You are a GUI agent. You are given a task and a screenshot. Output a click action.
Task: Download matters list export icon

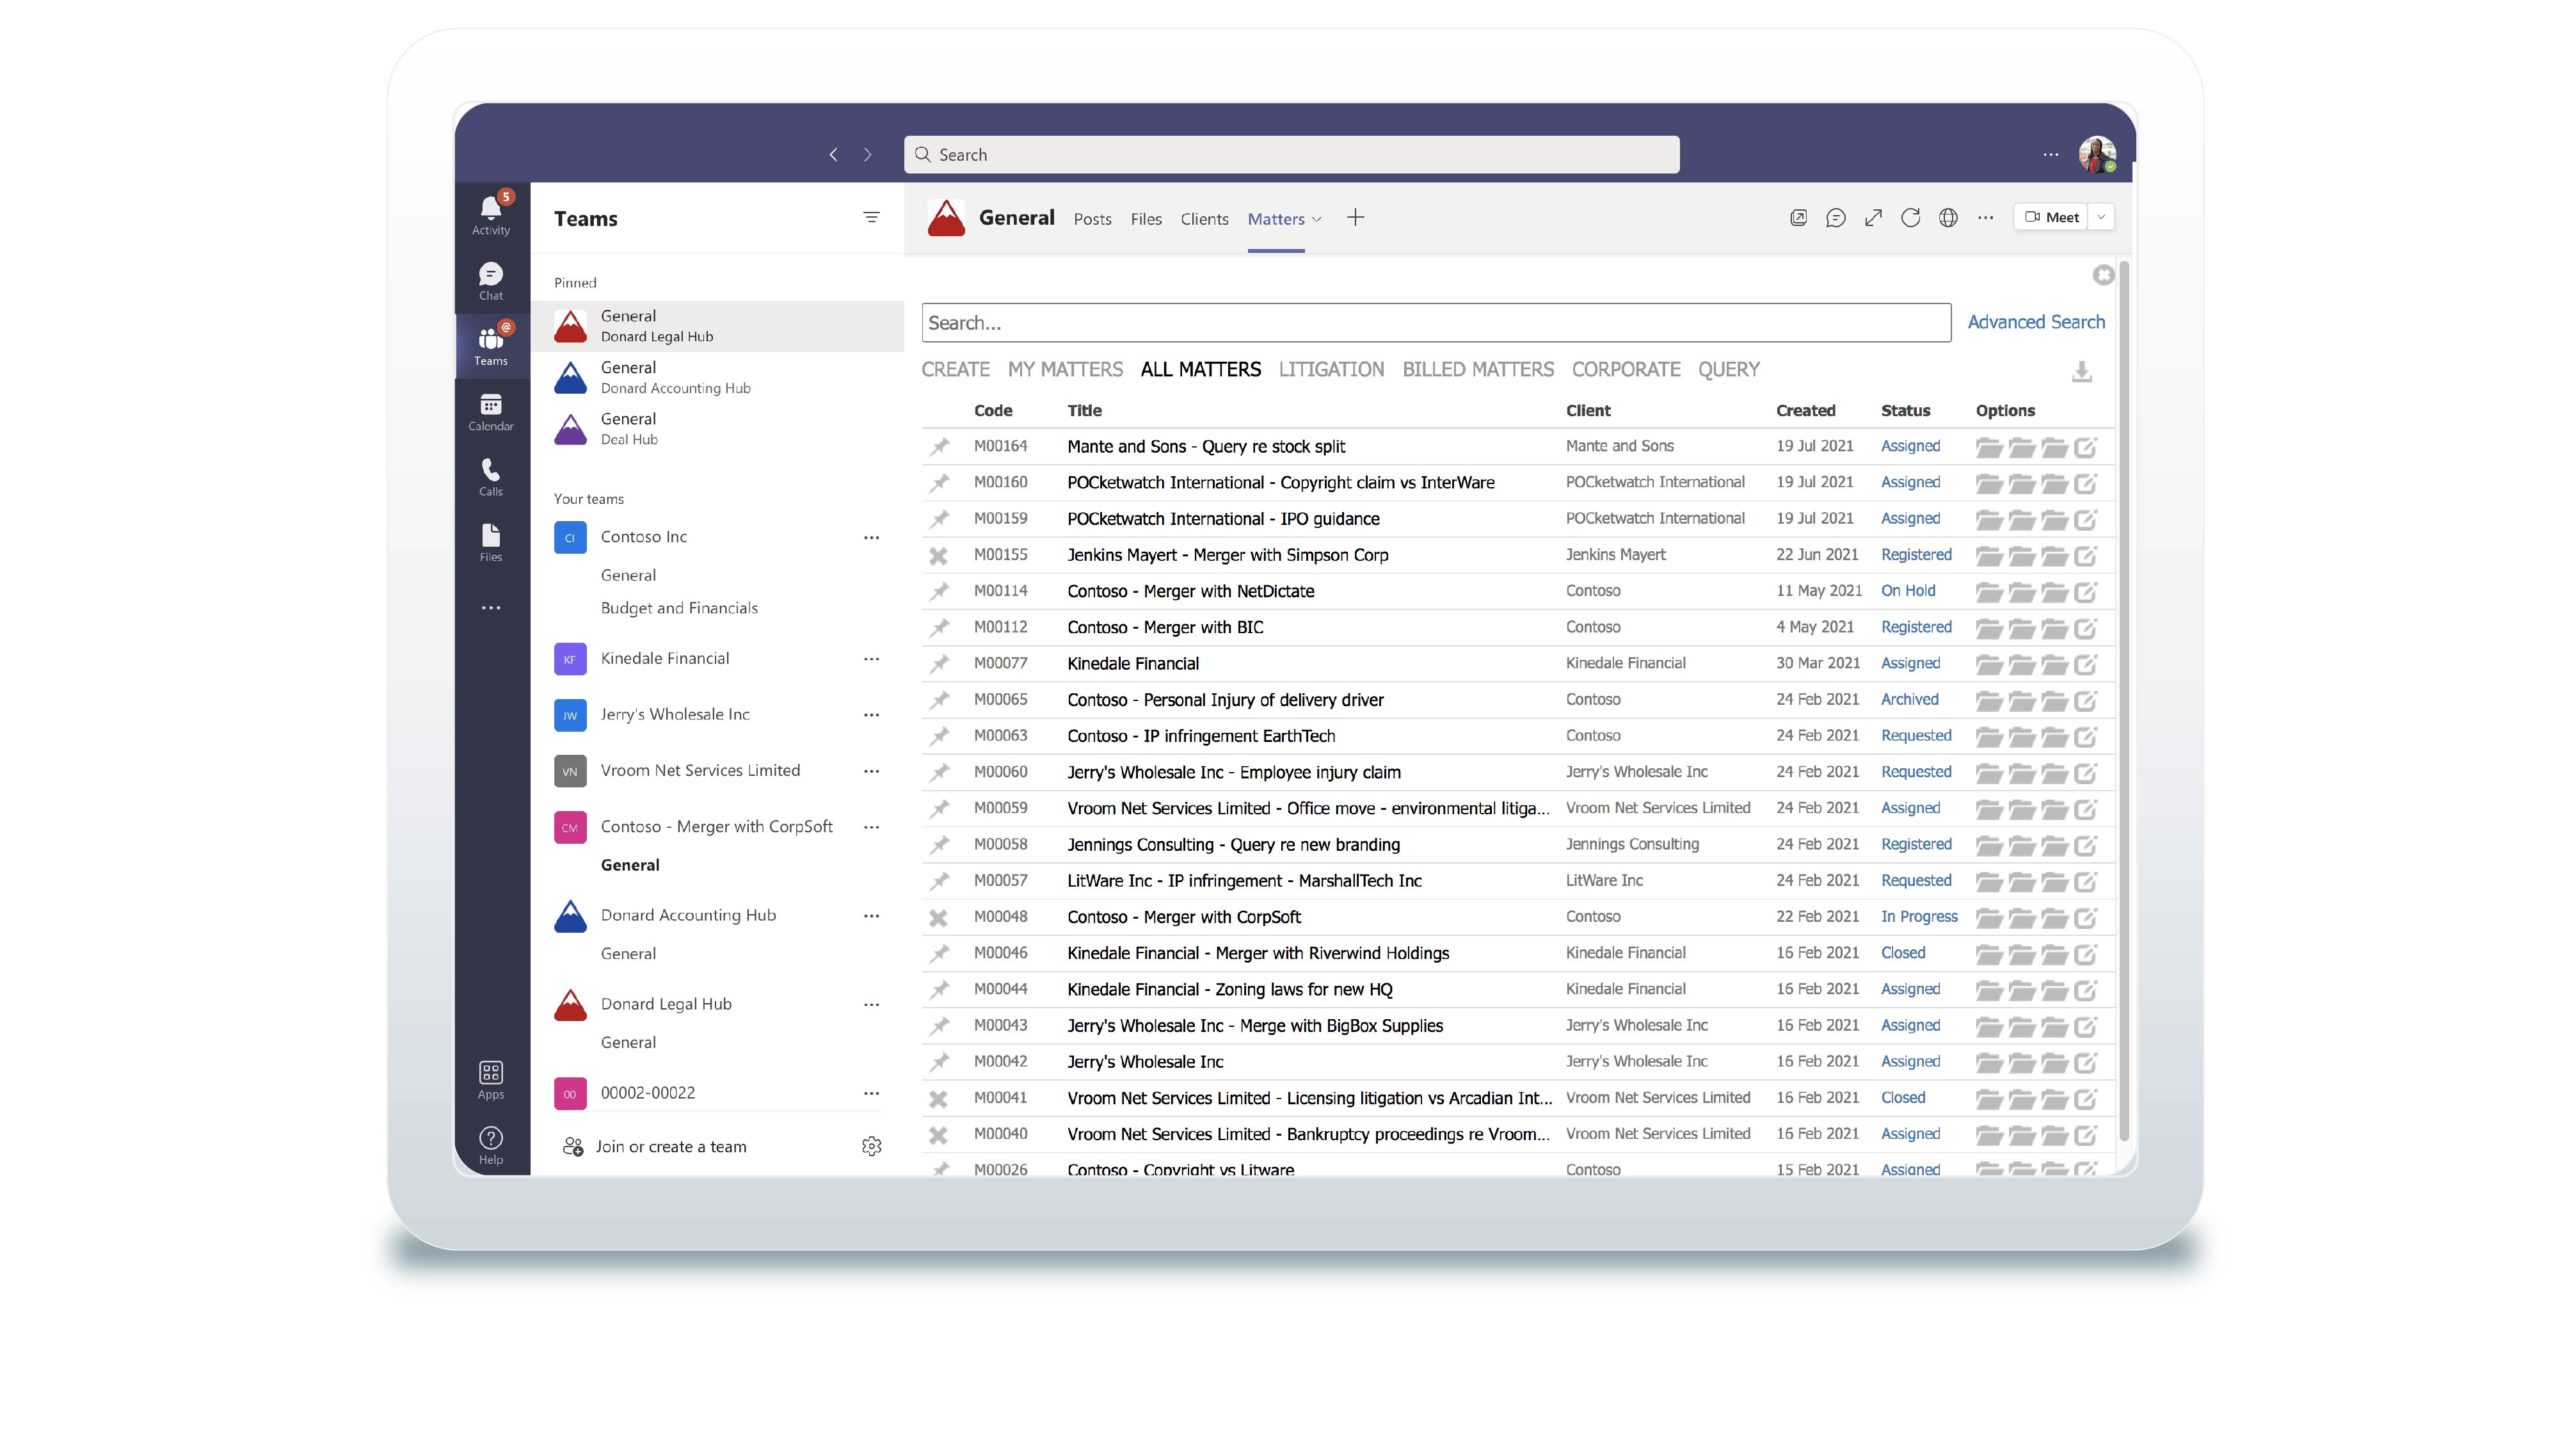(x=2082, y=372)
